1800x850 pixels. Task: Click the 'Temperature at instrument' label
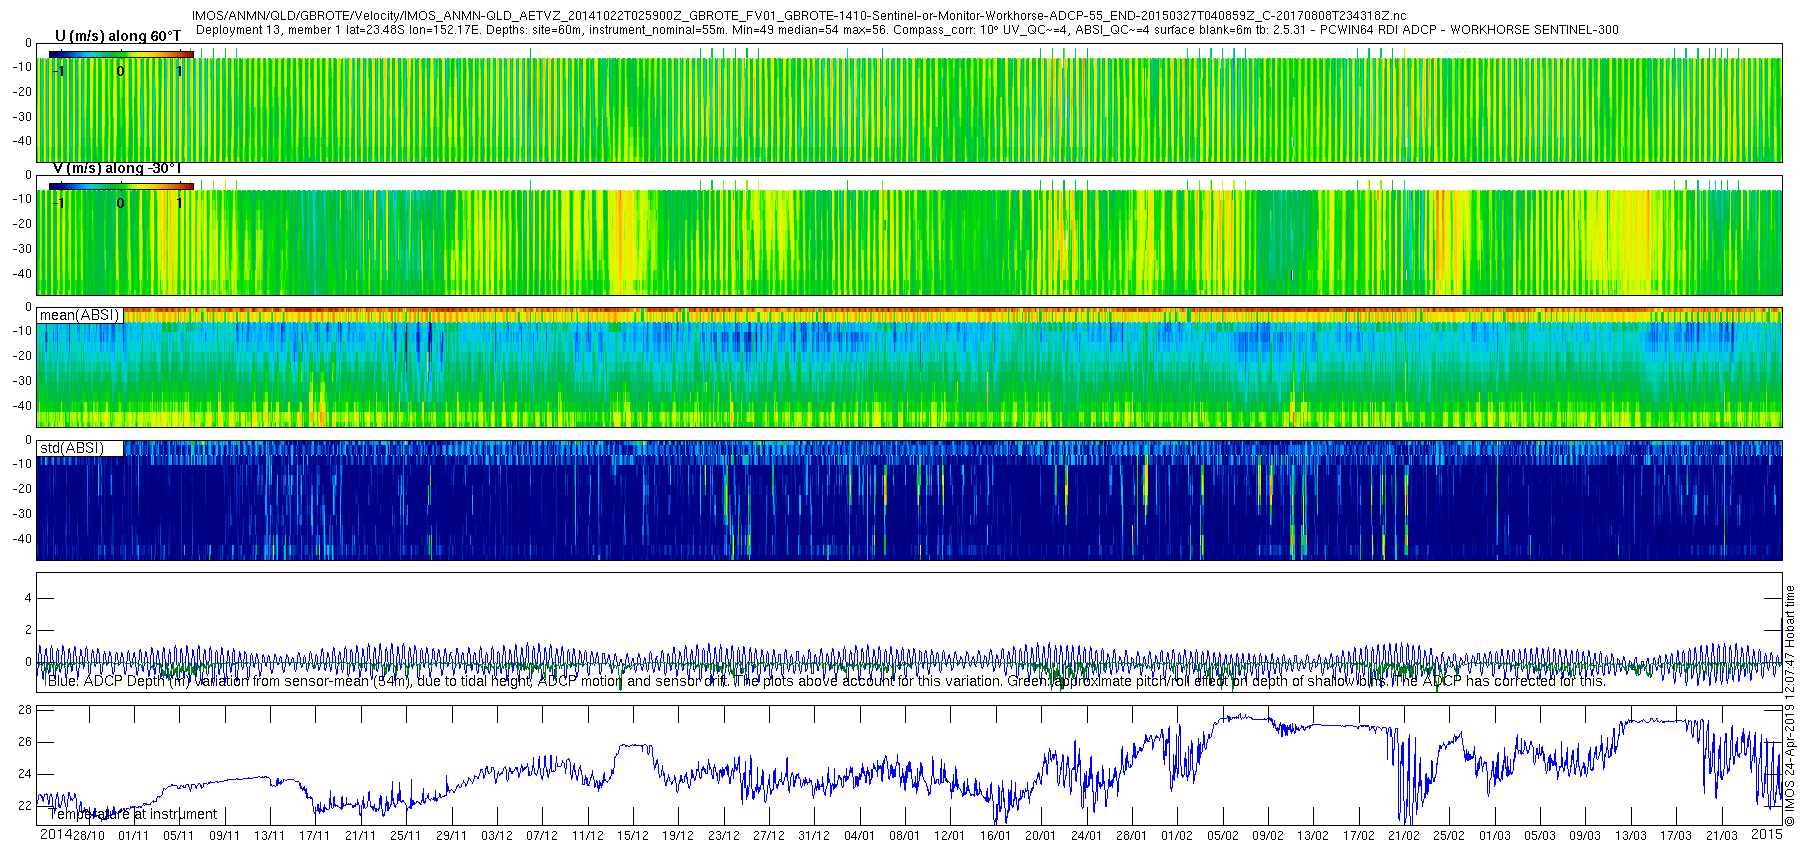coord(133,814)
